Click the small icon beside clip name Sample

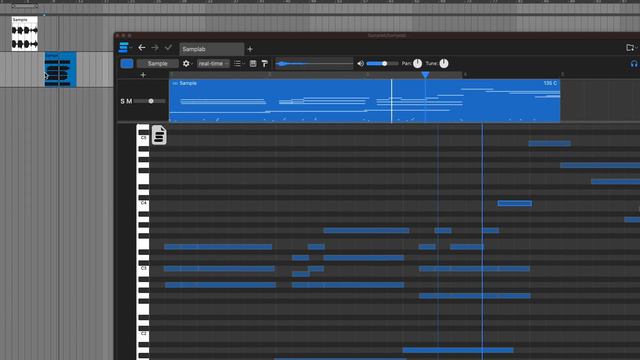click(x=175, y=83)
